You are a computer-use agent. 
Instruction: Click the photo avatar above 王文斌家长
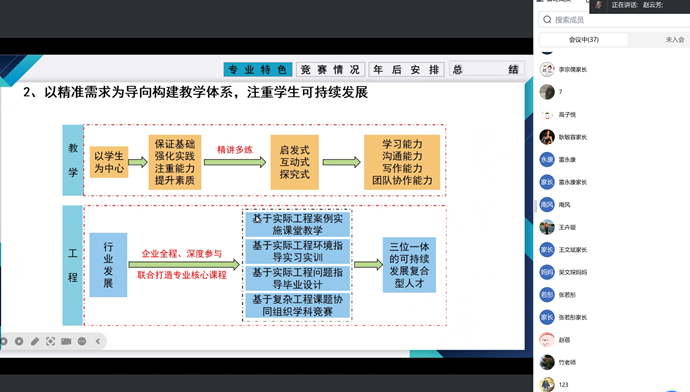[x=547, y=227]
